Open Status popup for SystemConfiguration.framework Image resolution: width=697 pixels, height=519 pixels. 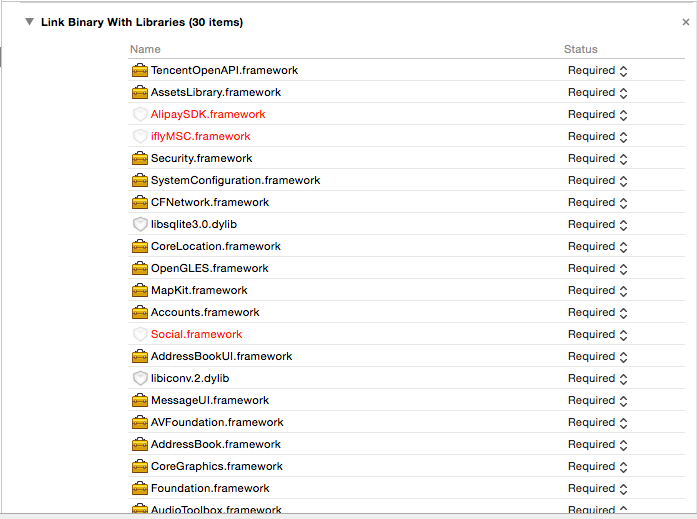coord(597,181)
